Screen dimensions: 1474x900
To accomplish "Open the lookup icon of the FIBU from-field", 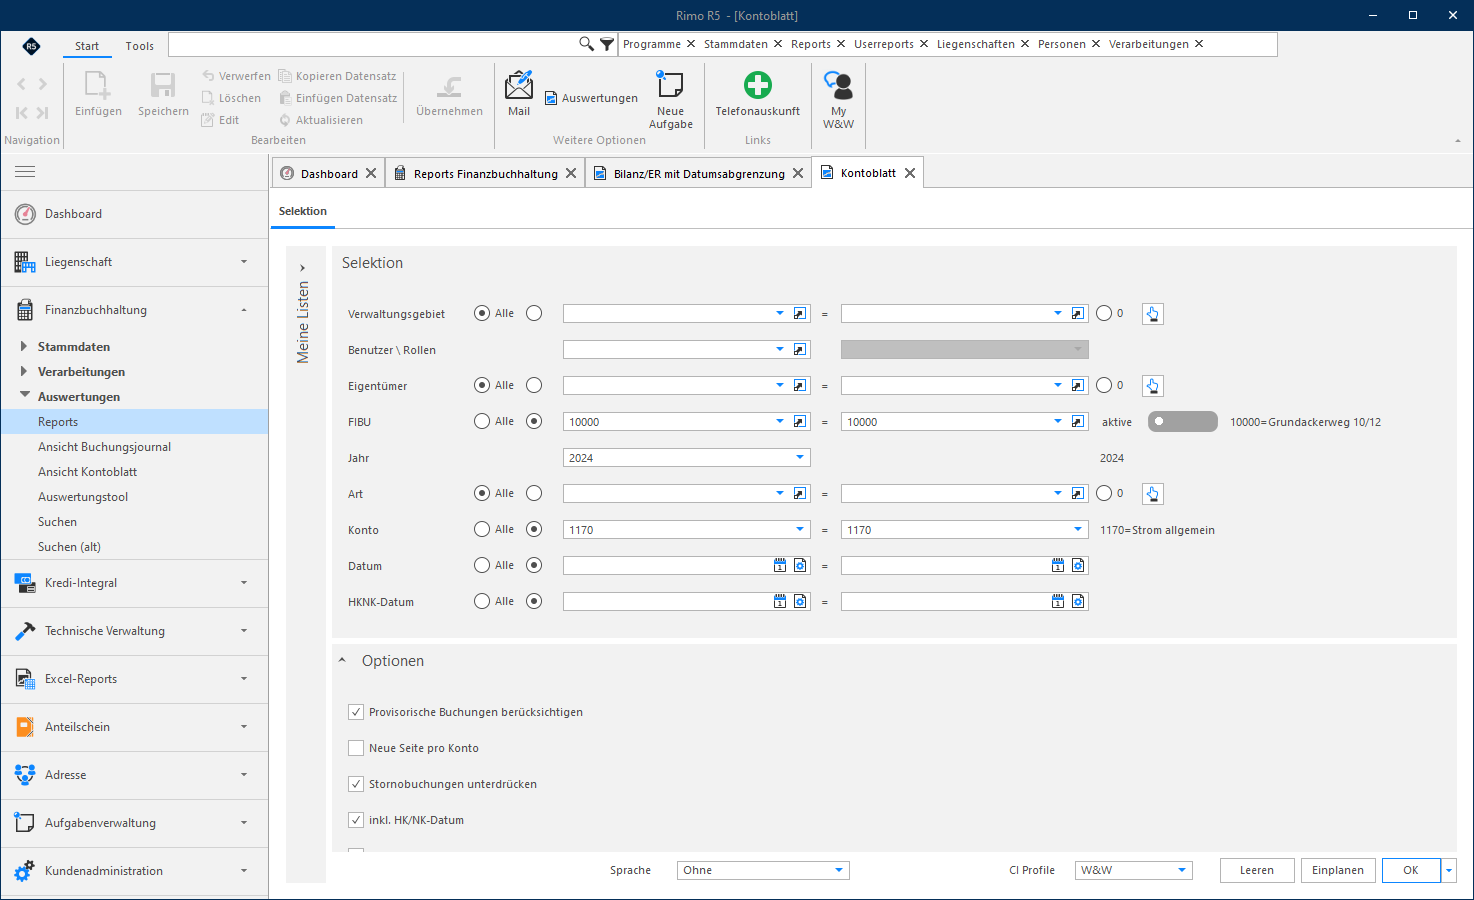I will point(800,422).
